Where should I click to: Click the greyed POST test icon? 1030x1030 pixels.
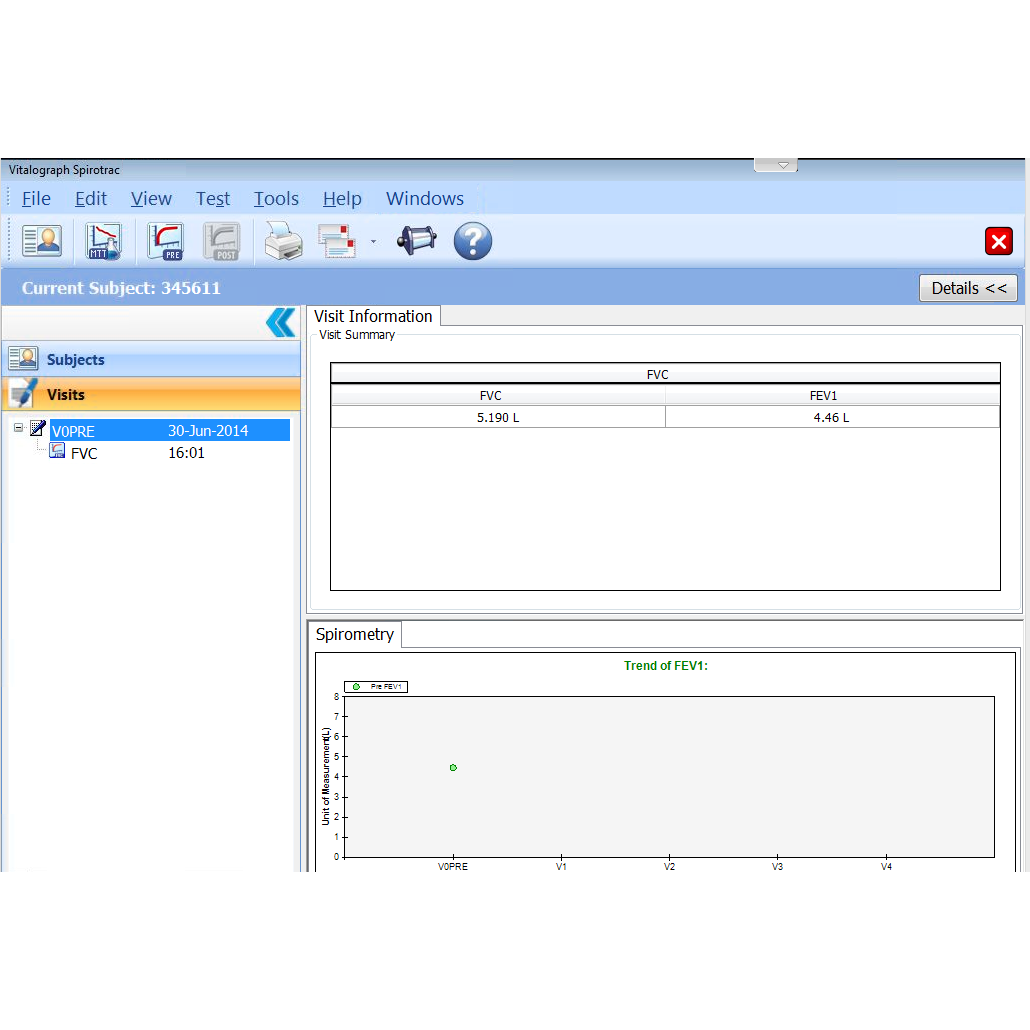222,241
